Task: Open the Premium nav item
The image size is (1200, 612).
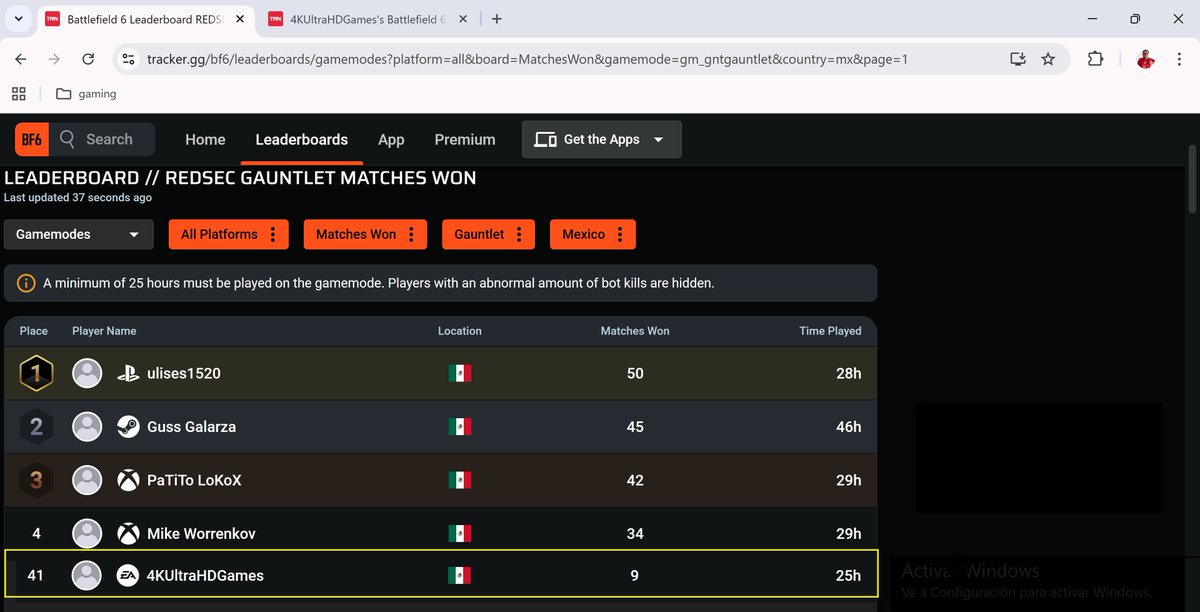Action: point(465,140)
